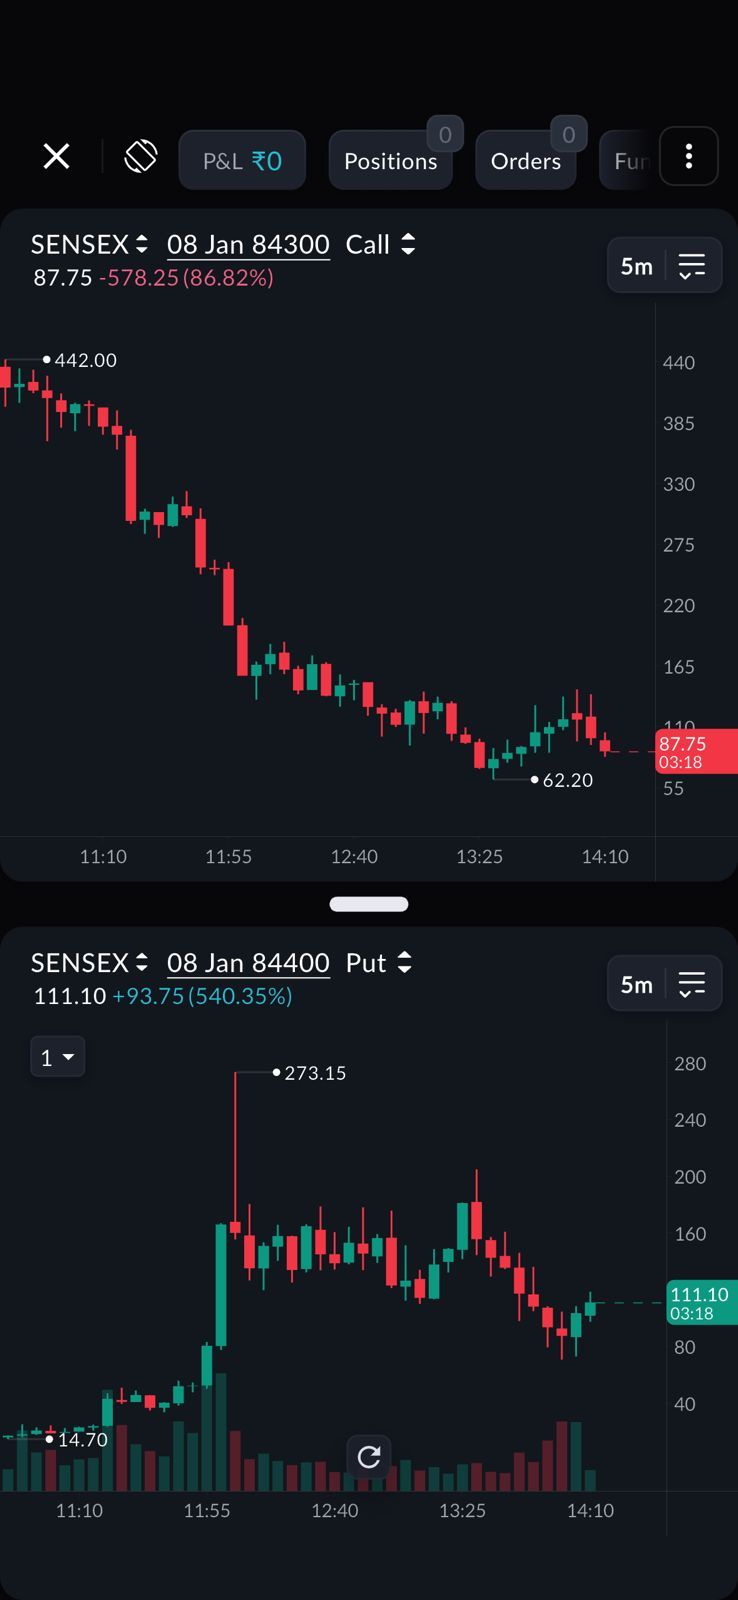Tap the P&L ₹0 button
This screenshot has width=738, height=1600.
(x=242, y=161)
